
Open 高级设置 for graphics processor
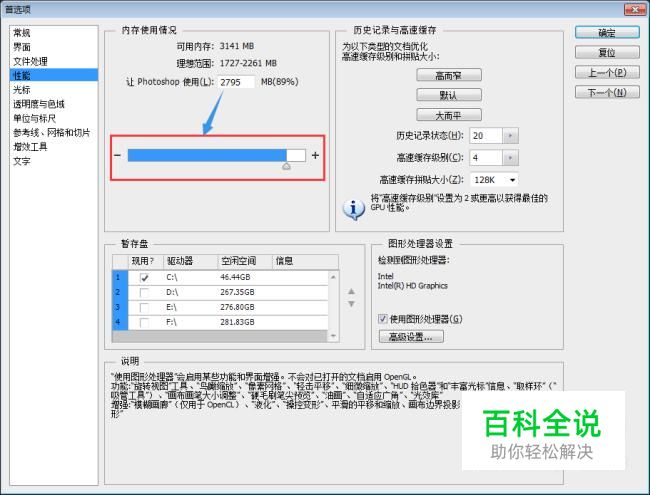411,336
